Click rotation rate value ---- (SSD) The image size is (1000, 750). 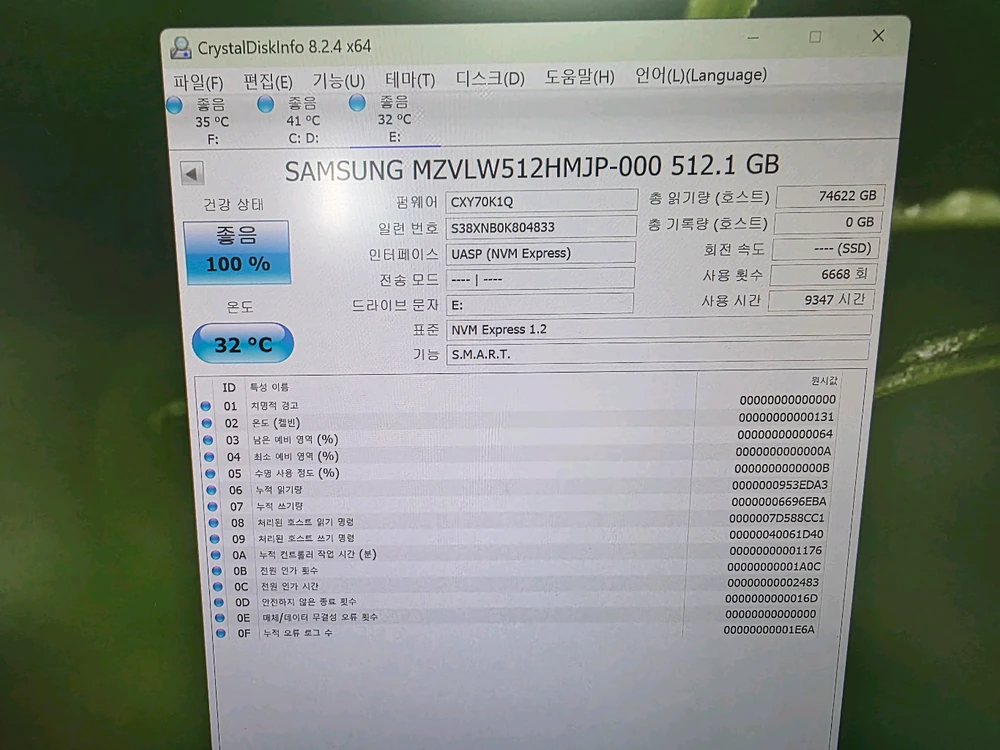[825, 248]
